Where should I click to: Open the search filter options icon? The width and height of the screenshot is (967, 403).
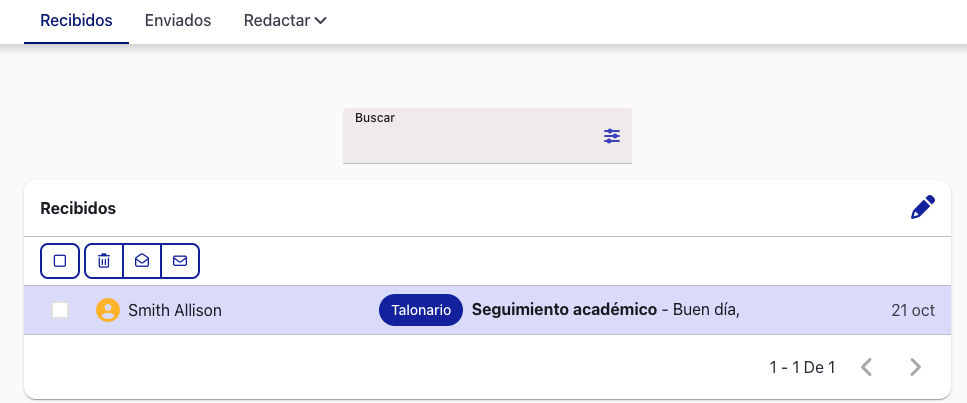coord(612,136)
